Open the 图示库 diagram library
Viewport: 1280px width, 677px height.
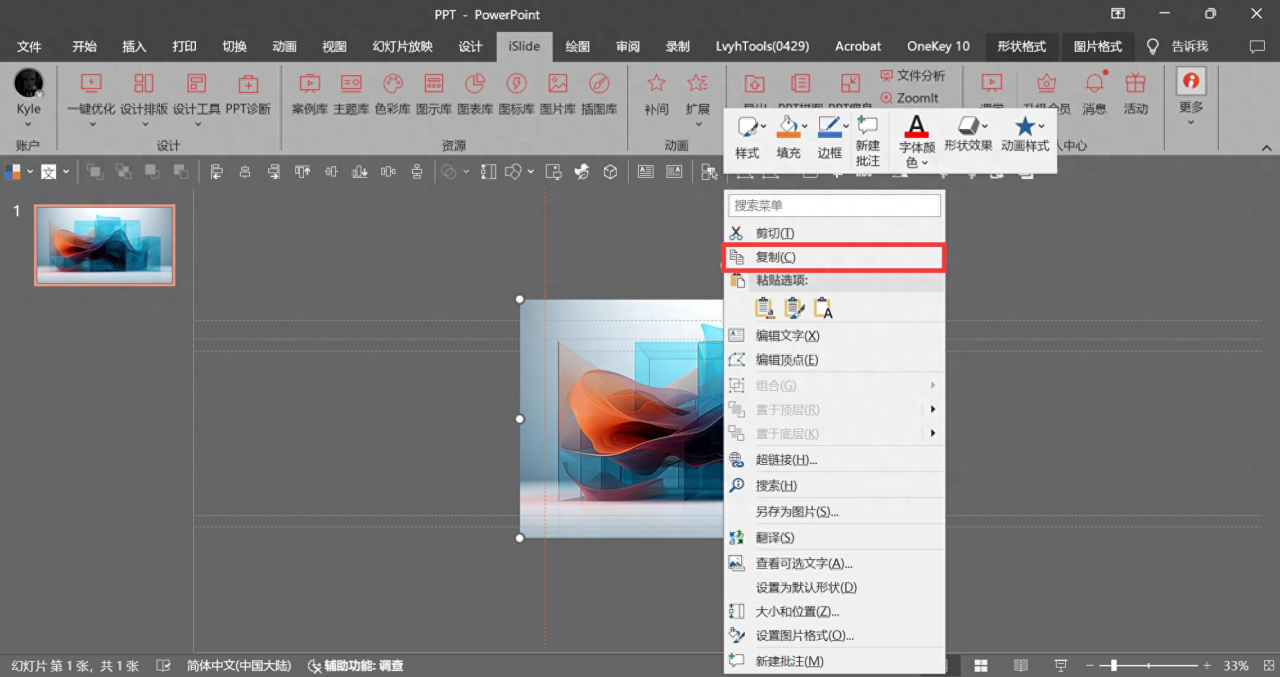coord(434,93)
